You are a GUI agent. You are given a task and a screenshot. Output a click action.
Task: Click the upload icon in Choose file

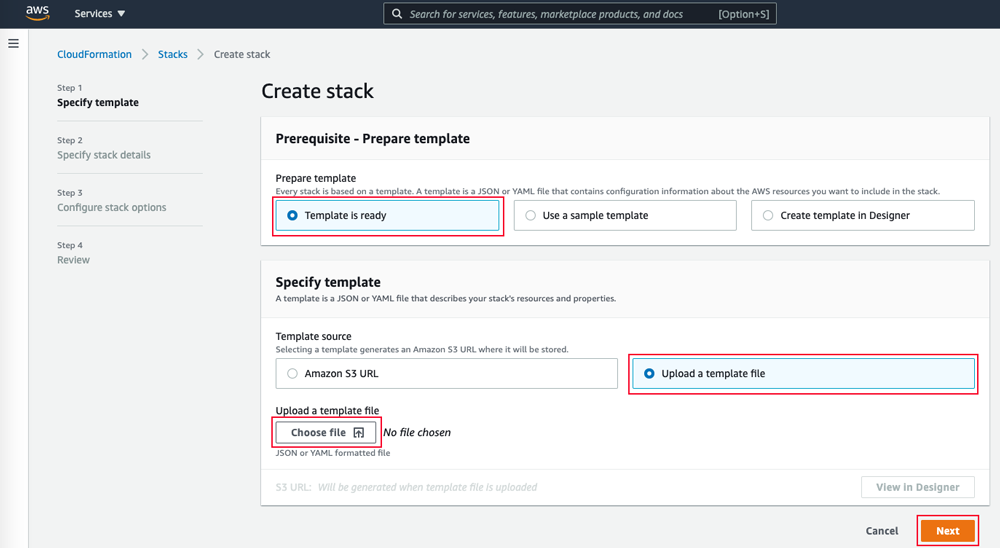359,433
